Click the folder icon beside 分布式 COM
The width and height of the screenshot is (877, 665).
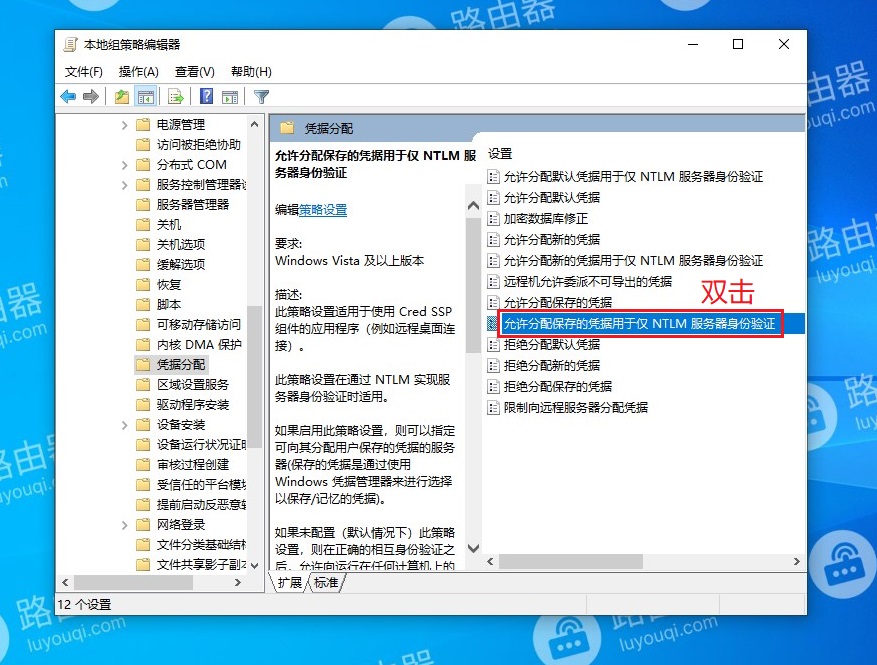point(143,164)
